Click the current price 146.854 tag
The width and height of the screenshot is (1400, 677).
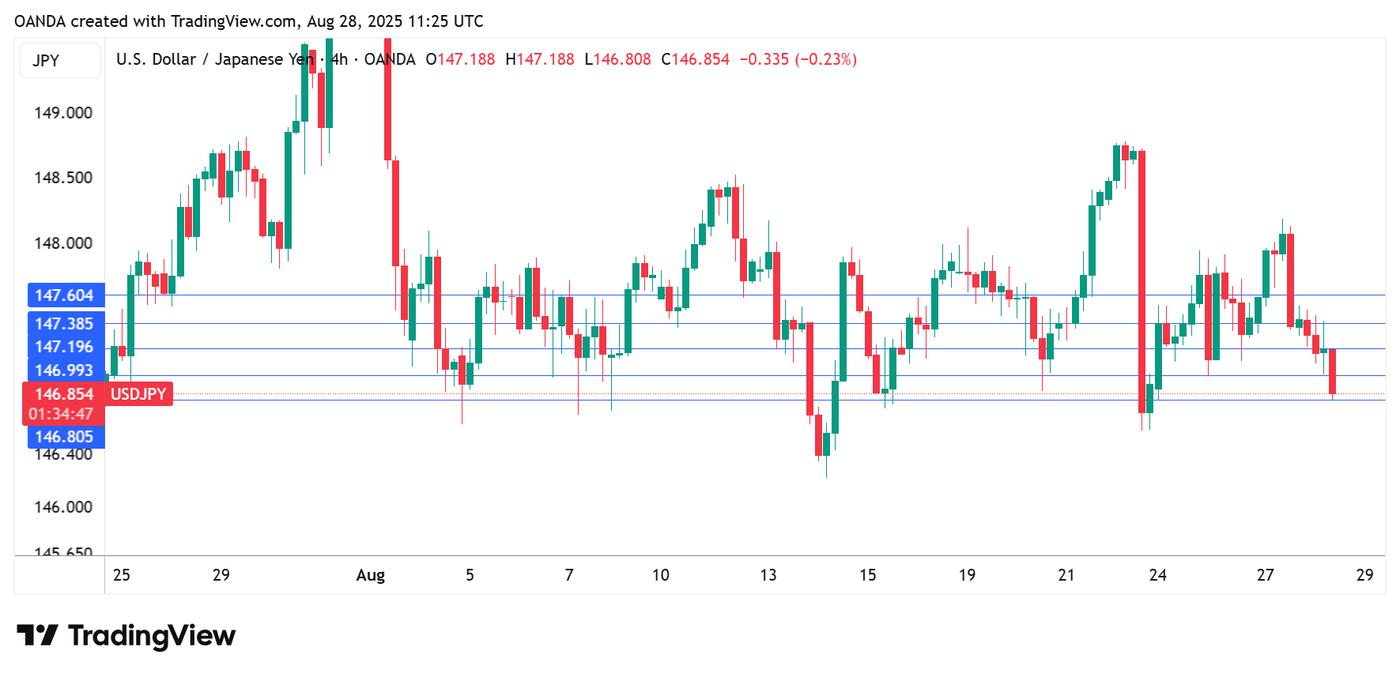pos(64,394)
